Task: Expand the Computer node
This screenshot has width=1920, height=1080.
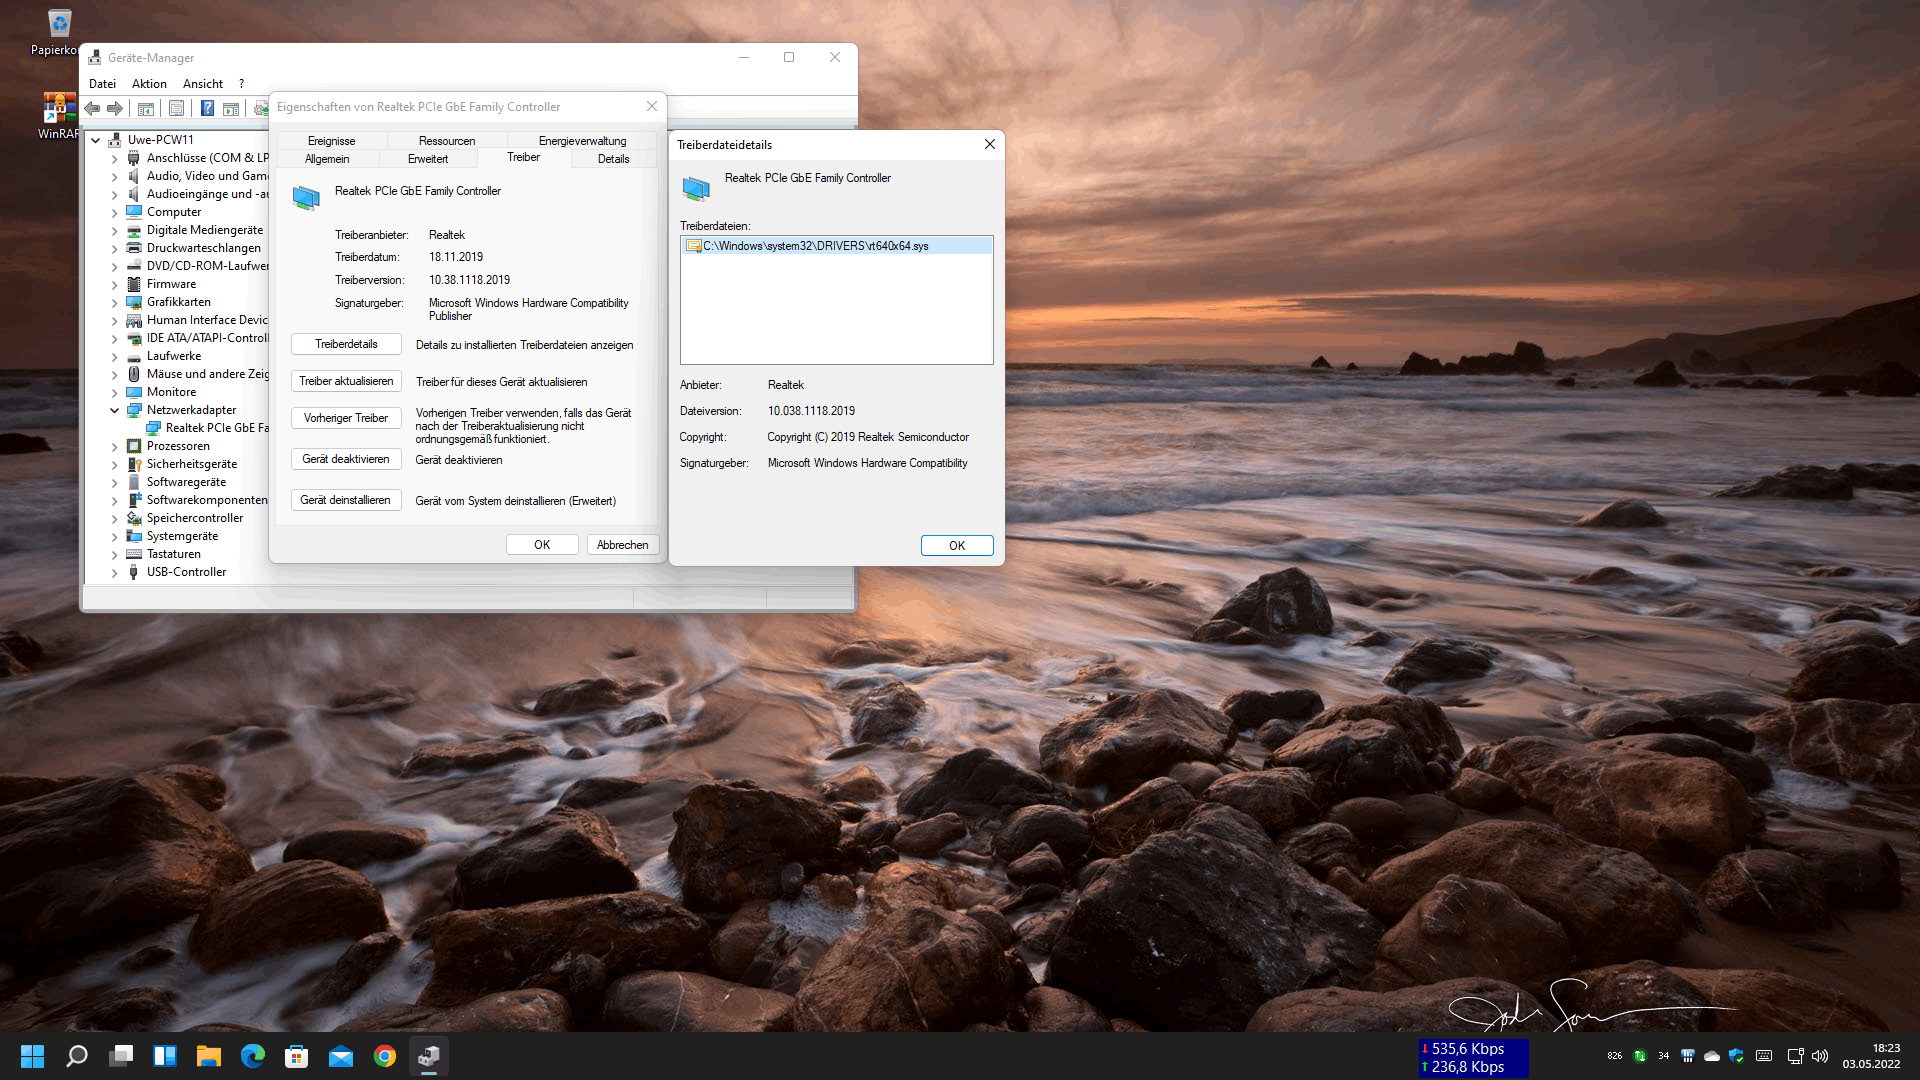Action: 114,212
